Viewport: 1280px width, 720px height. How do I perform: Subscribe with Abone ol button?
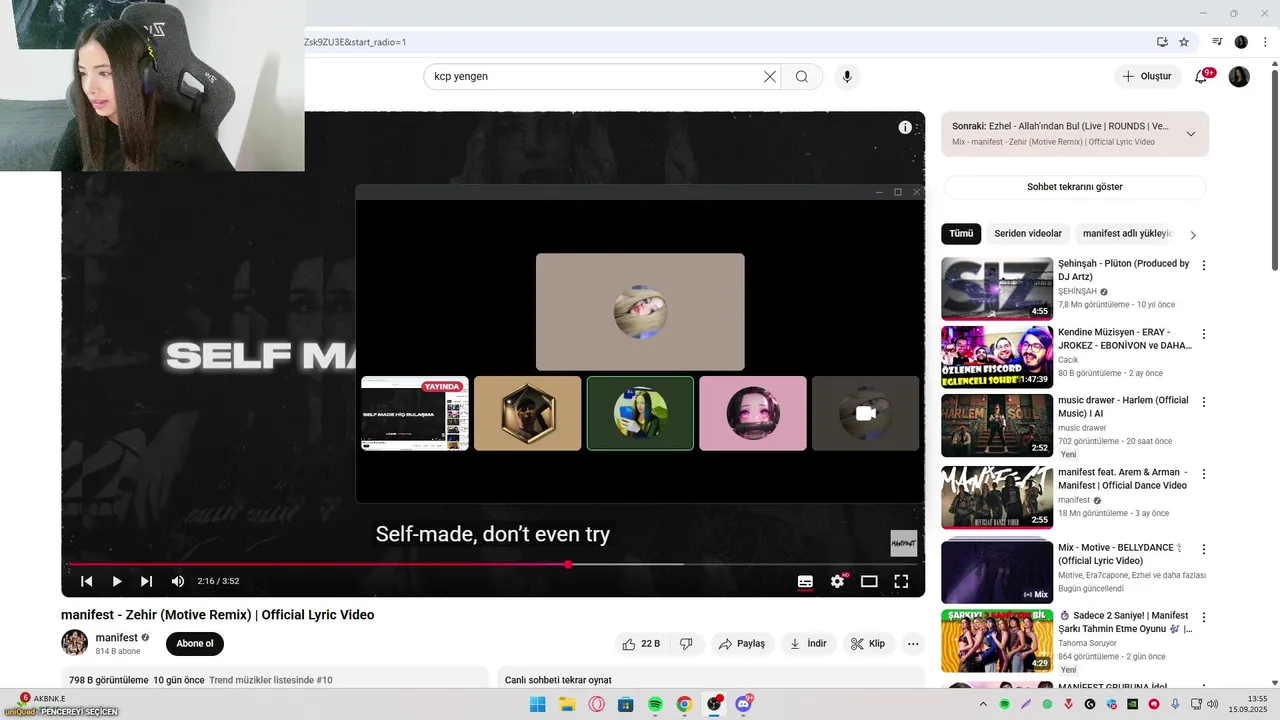195,644
